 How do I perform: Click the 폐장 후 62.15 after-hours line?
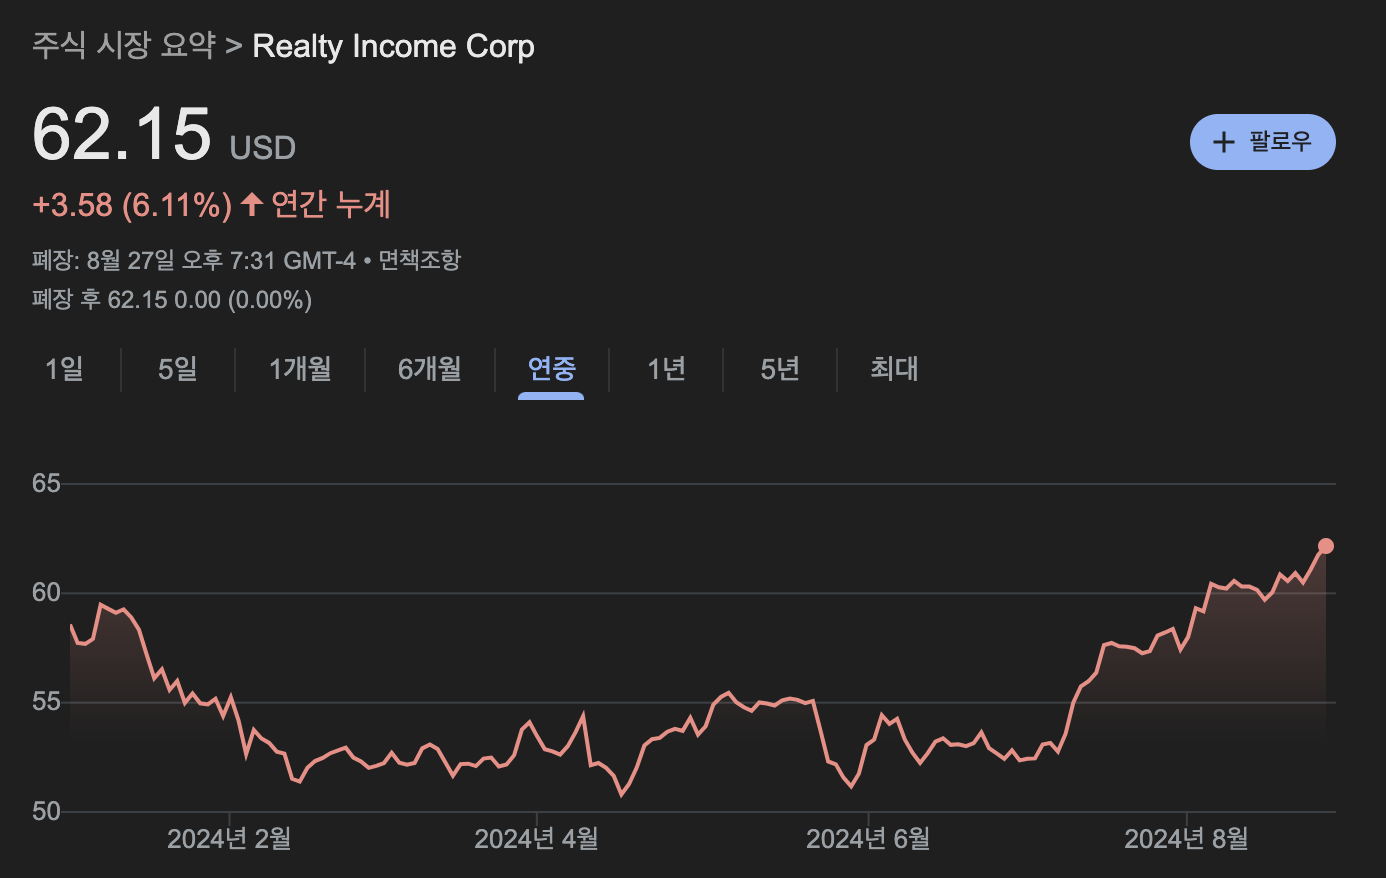point(172,300)
